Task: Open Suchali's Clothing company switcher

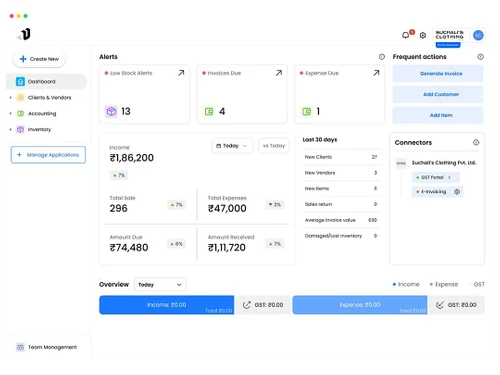Action: [x=449, y=35]
